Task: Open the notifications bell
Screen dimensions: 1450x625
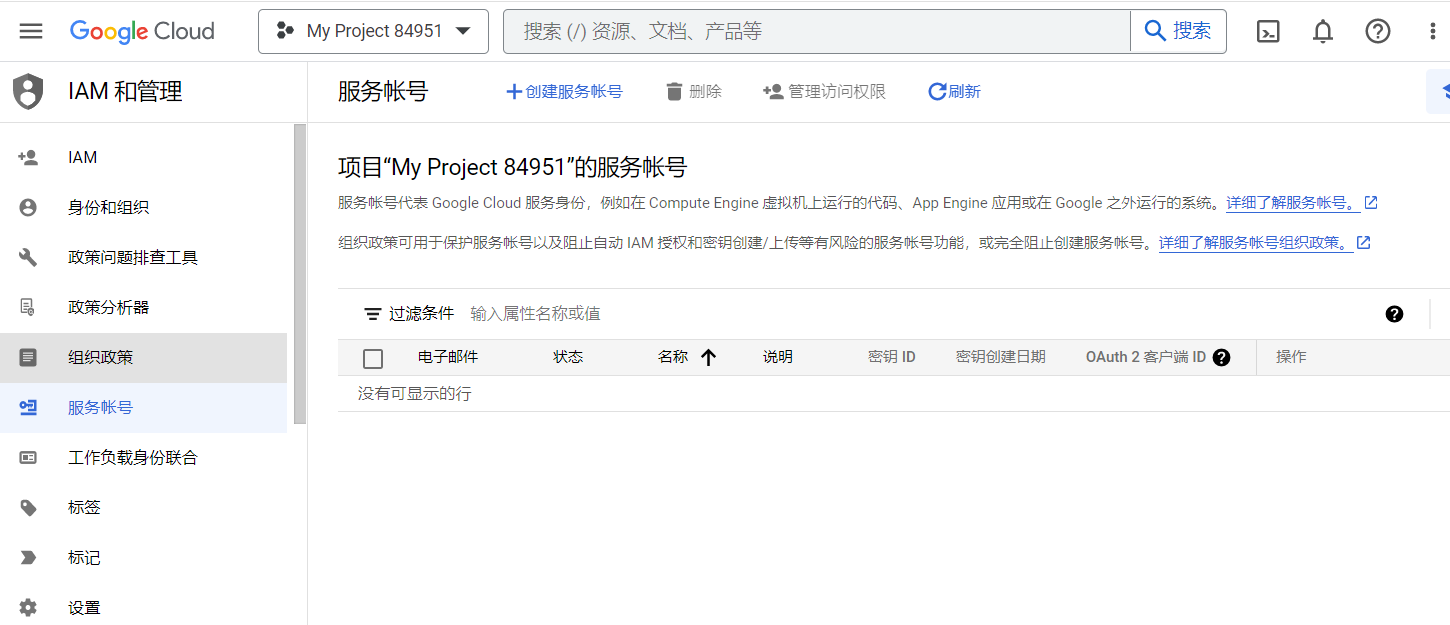Action: point(1323,31)
